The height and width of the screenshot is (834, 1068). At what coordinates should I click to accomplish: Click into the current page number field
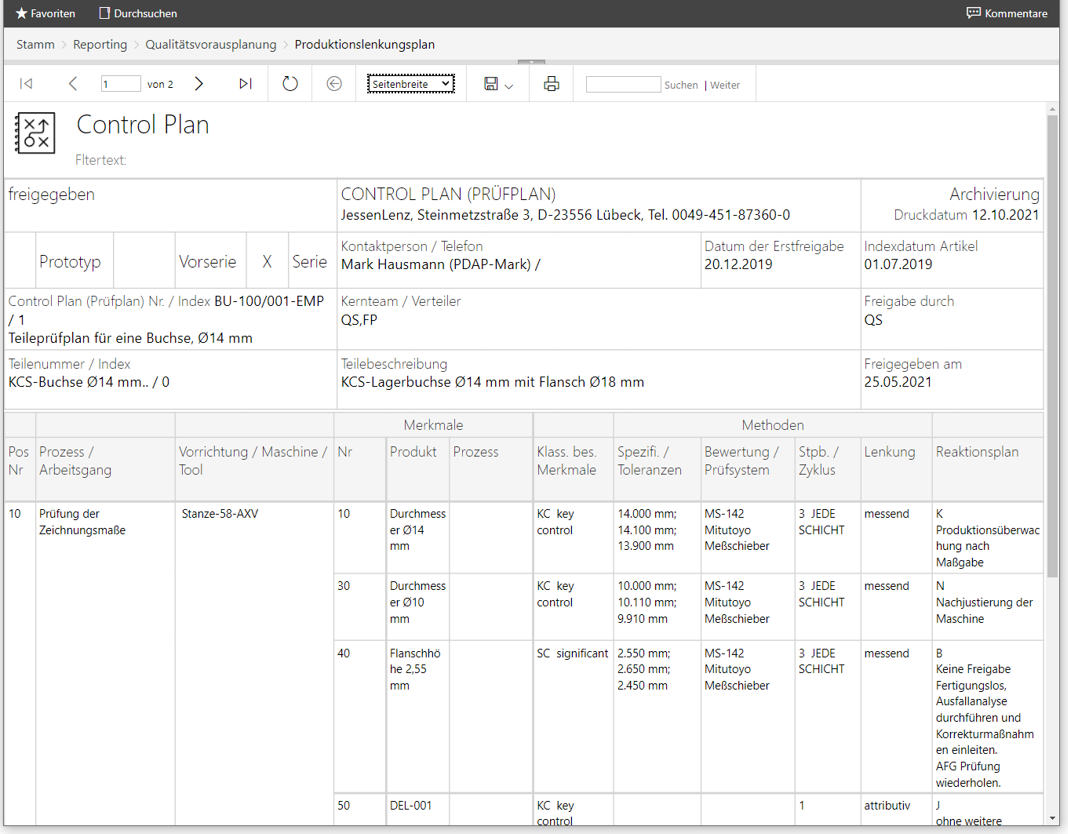[x=120, y=84]
